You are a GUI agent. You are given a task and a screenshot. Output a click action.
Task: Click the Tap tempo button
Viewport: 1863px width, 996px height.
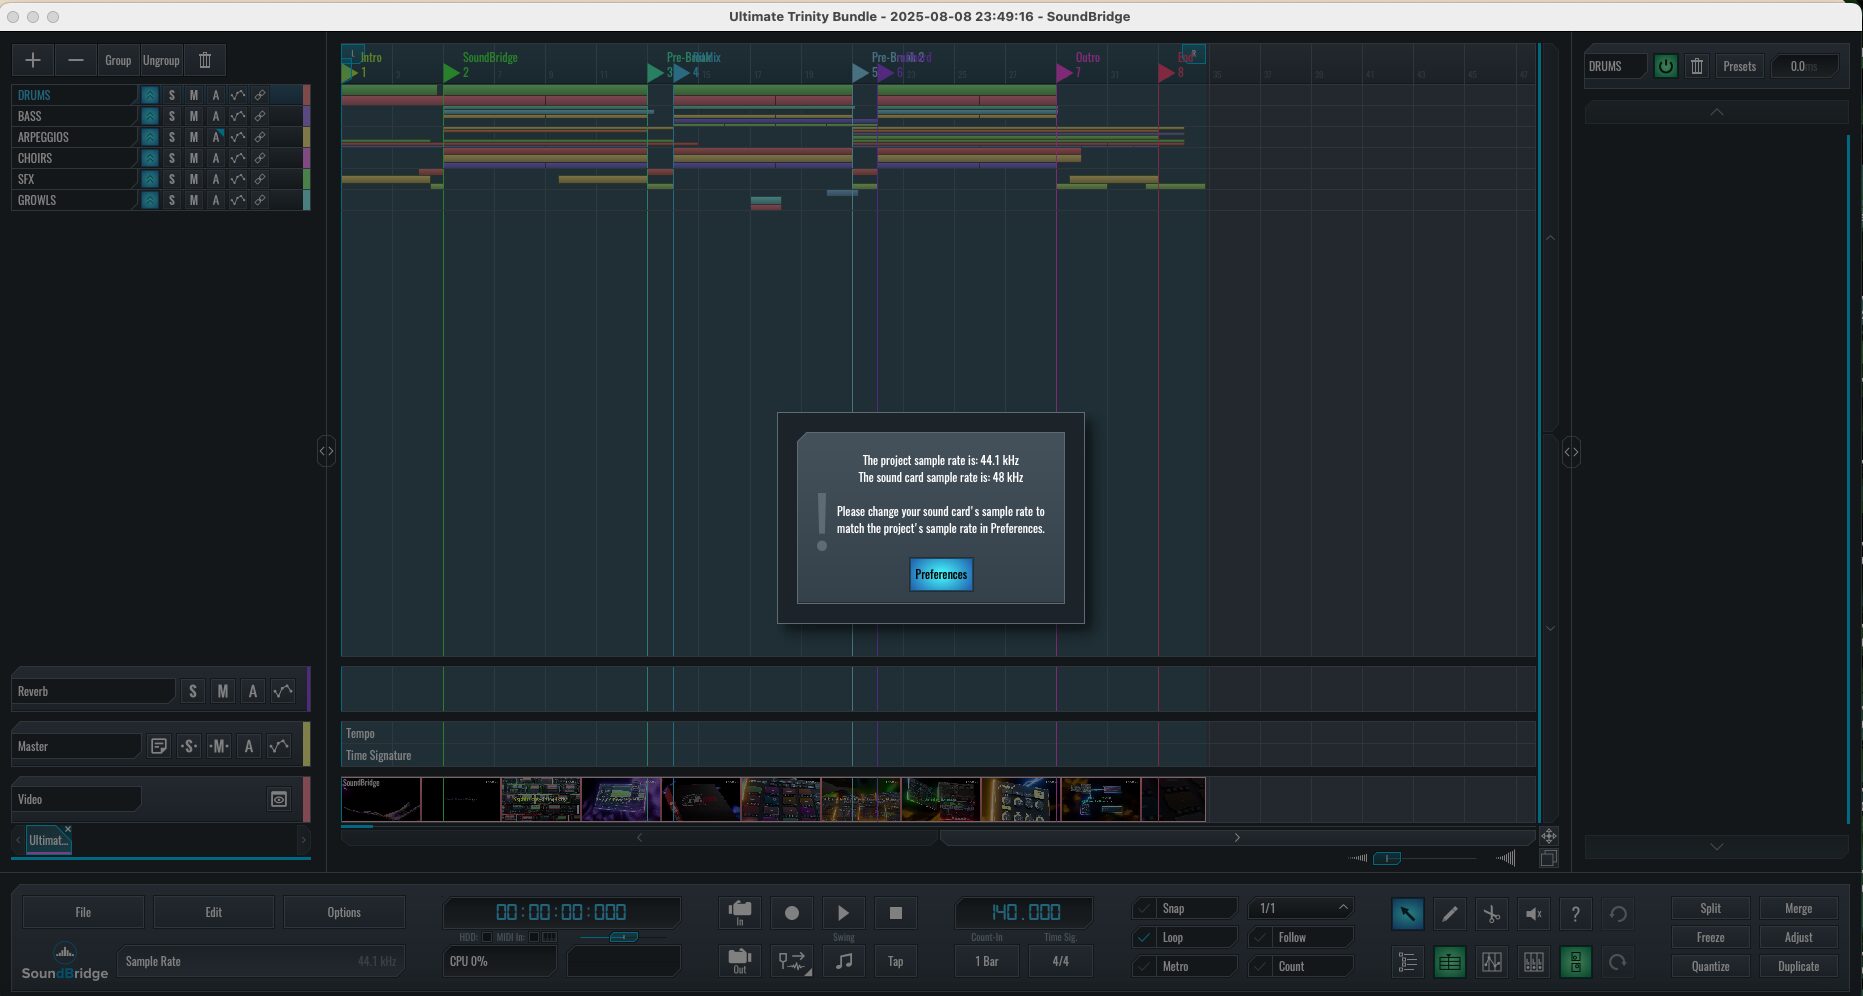point(896,961)
